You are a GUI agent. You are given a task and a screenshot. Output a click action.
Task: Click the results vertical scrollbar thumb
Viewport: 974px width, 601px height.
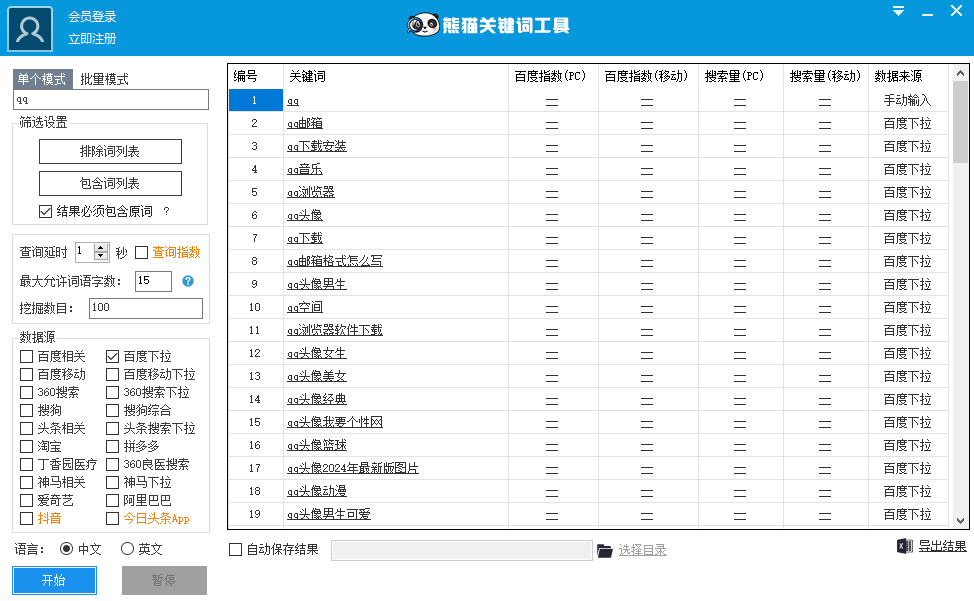960,122
